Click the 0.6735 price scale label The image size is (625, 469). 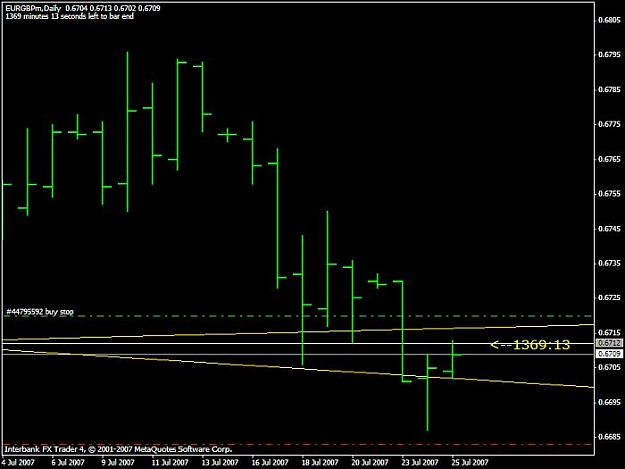[x=609, y=263]
